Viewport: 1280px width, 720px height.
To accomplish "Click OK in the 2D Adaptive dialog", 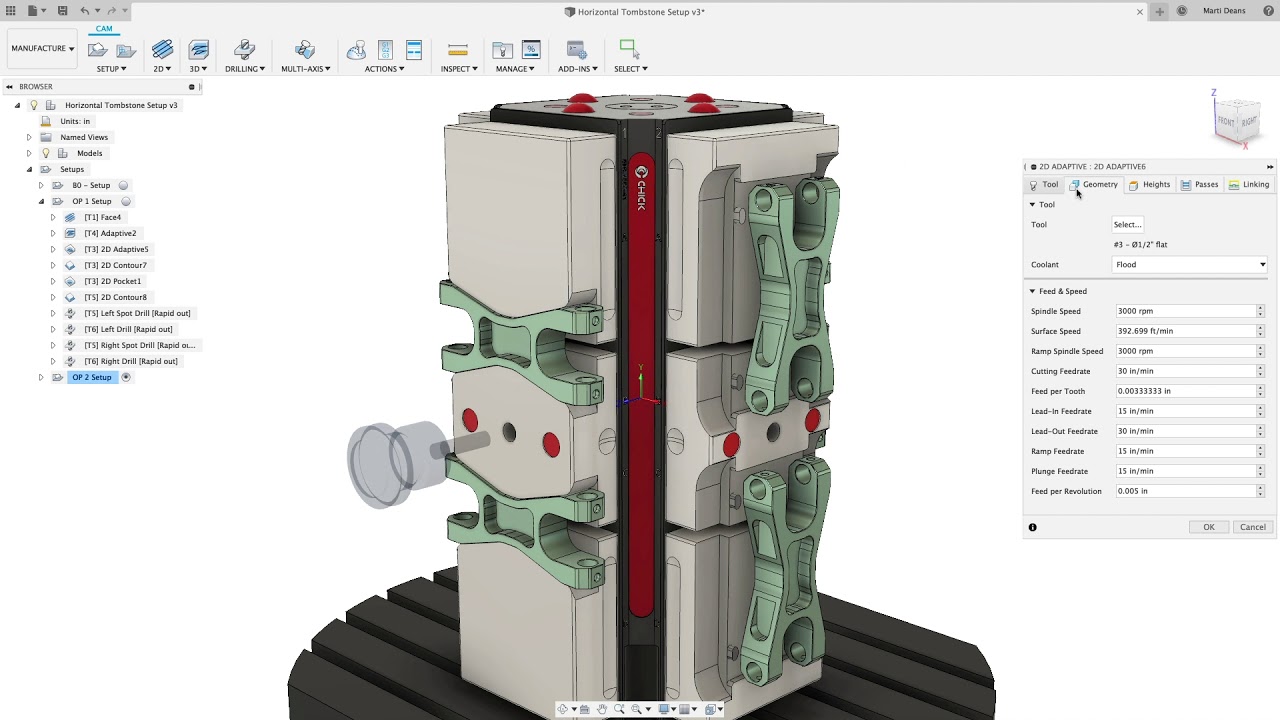I will point(1209,527).
